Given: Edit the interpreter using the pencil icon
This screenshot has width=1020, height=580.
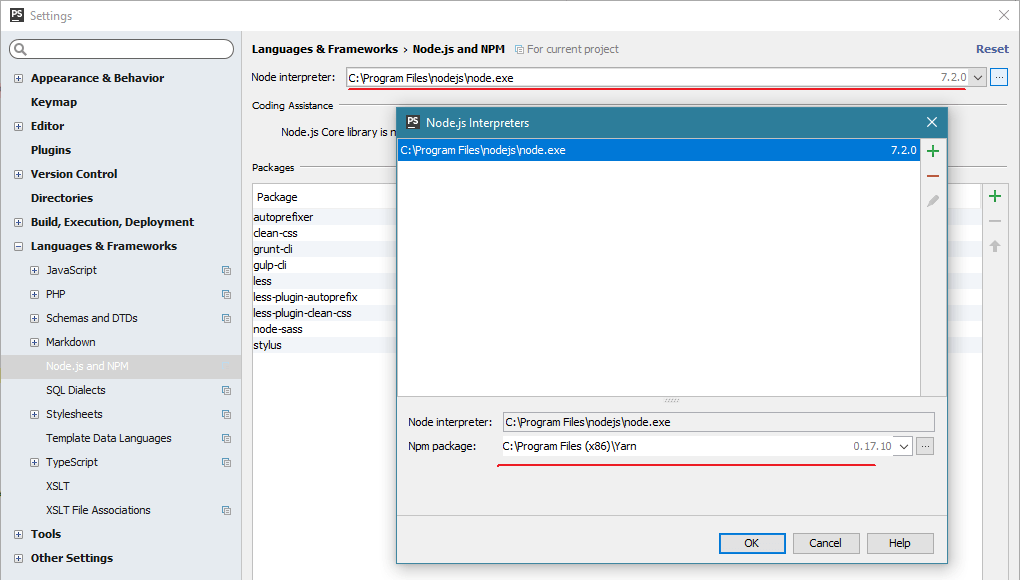Looking at the screenshot, I should pyautogui.click(x=932, y=199).
